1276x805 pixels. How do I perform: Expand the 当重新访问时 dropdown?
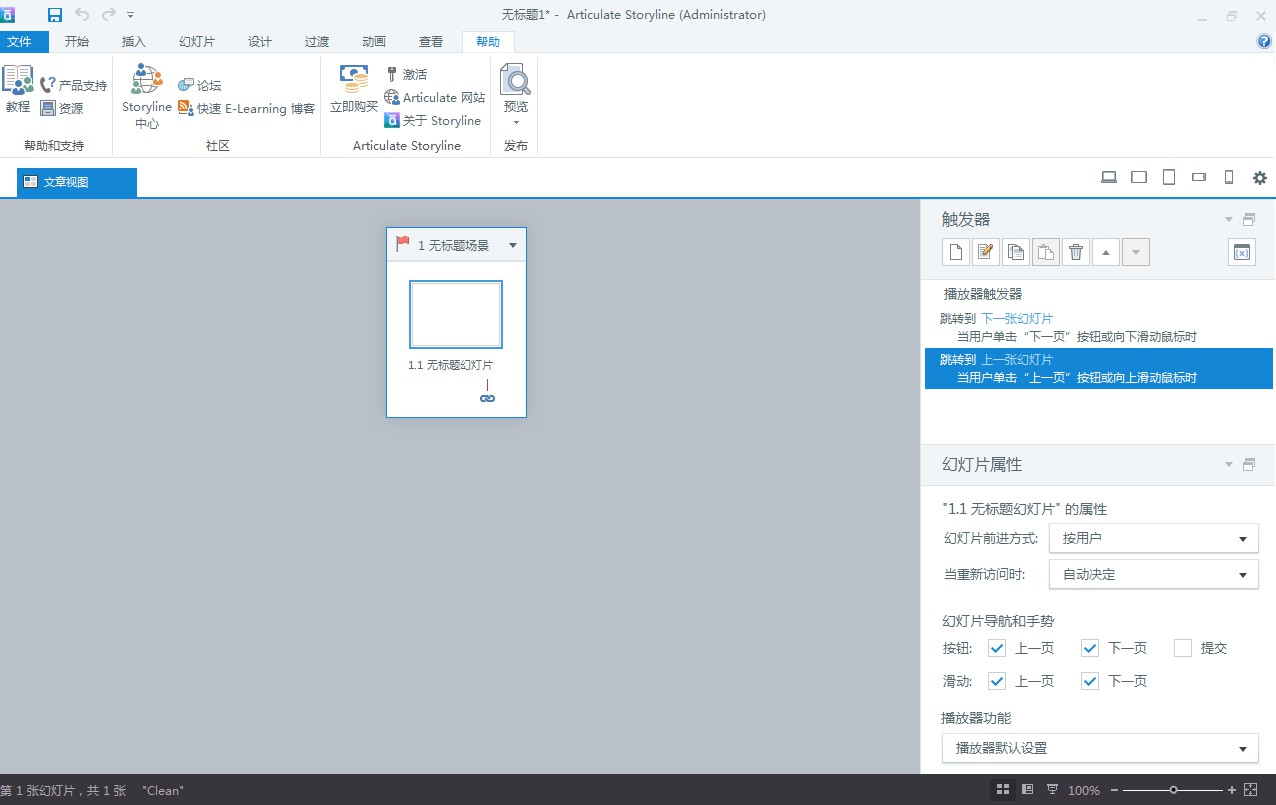pyautogui.click(x=1153, y=574)
